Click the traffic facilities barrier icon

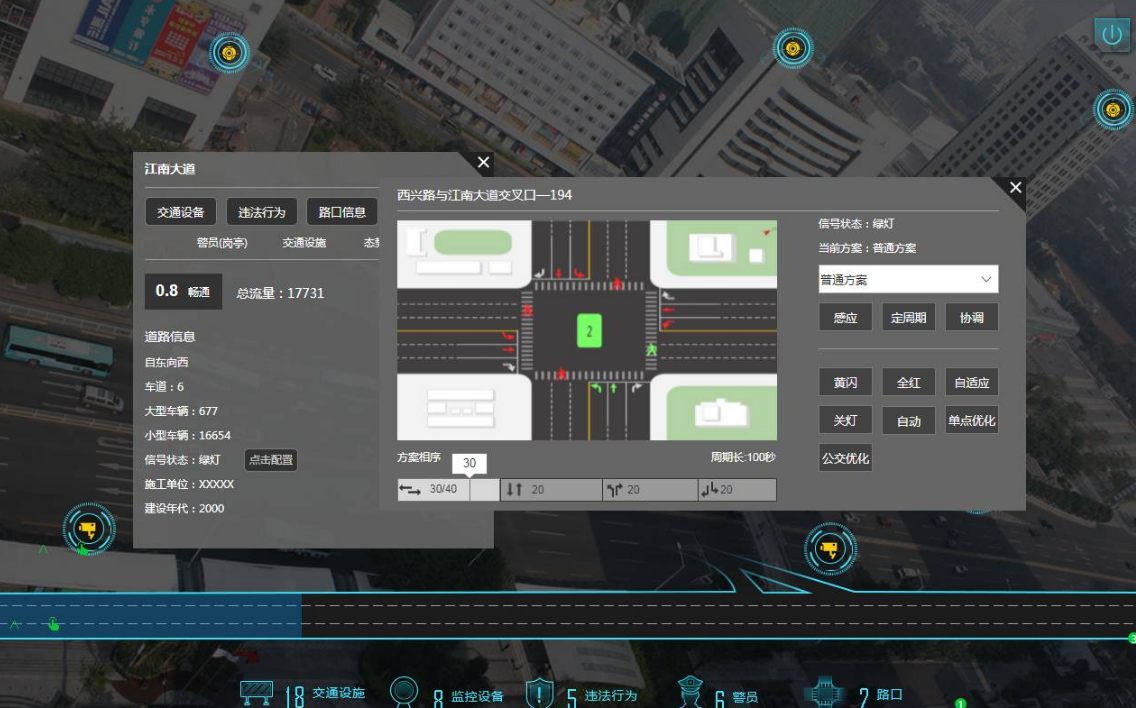tap(256, 693)
